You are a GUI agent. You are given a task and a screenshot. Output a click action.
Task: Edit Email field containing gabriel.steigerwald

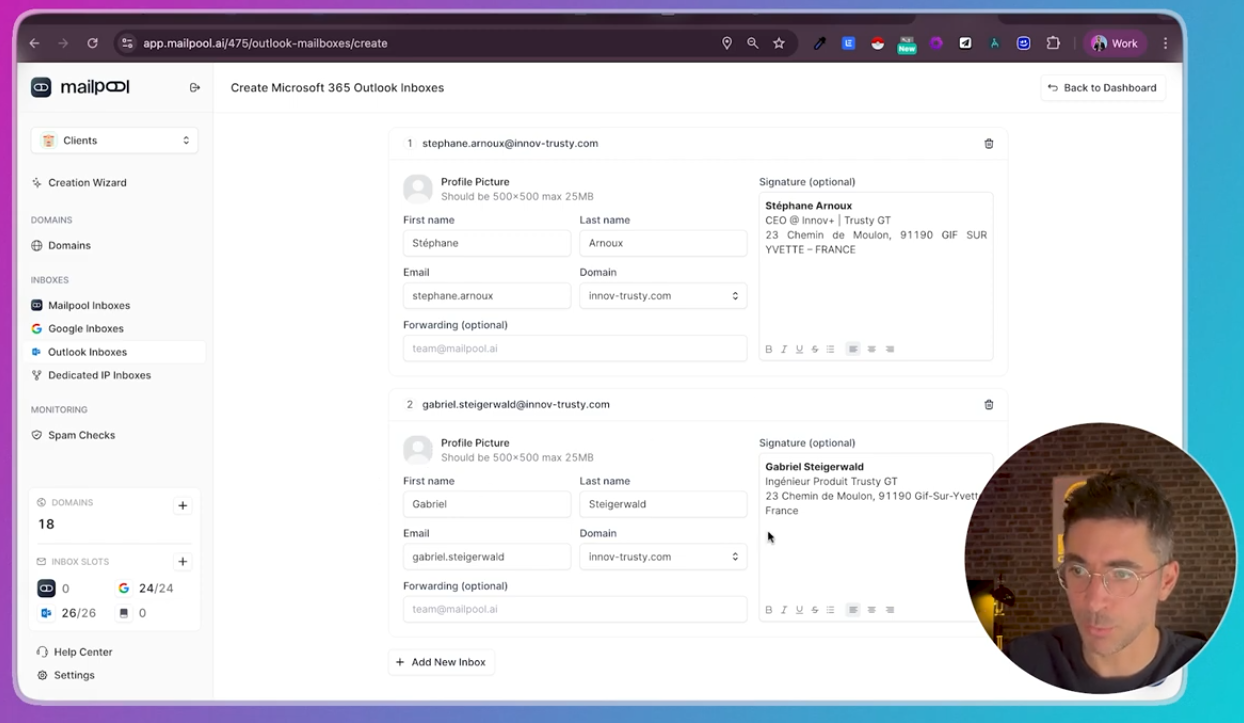pos(487,557)
